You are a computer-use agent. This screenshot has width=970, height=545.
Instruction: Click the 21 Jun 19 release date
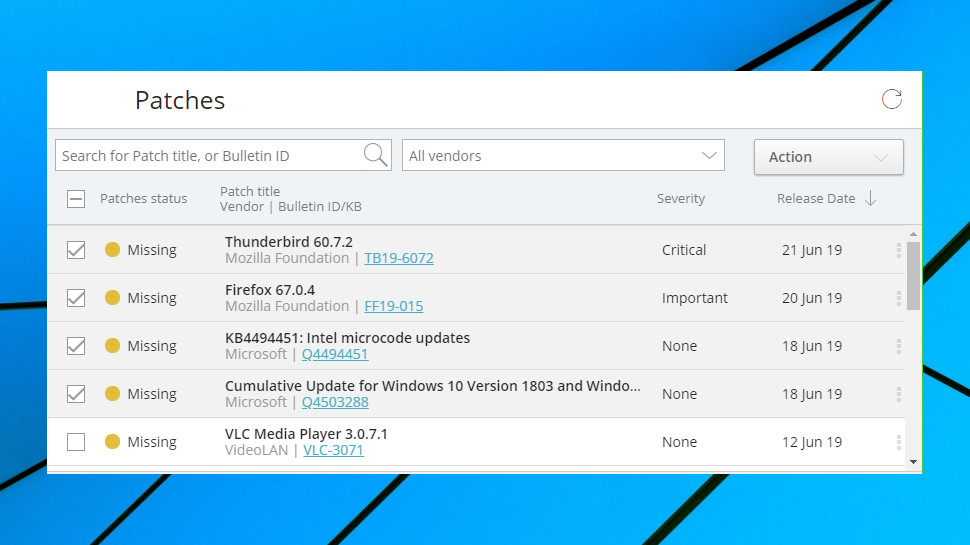812,250
